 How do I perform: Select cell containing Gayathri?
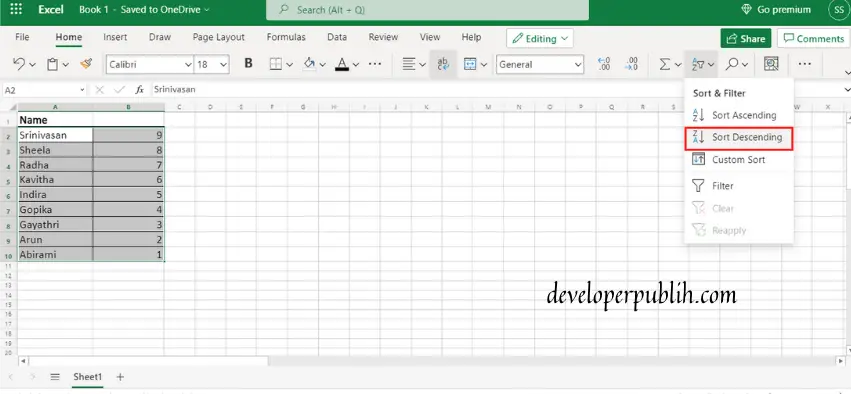pos(55,225)
